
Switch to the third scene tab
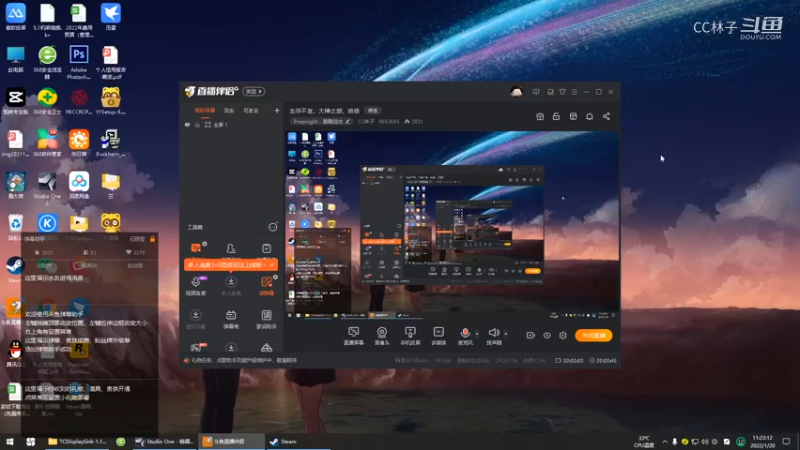pyautogui.click(x=251, y=110)
